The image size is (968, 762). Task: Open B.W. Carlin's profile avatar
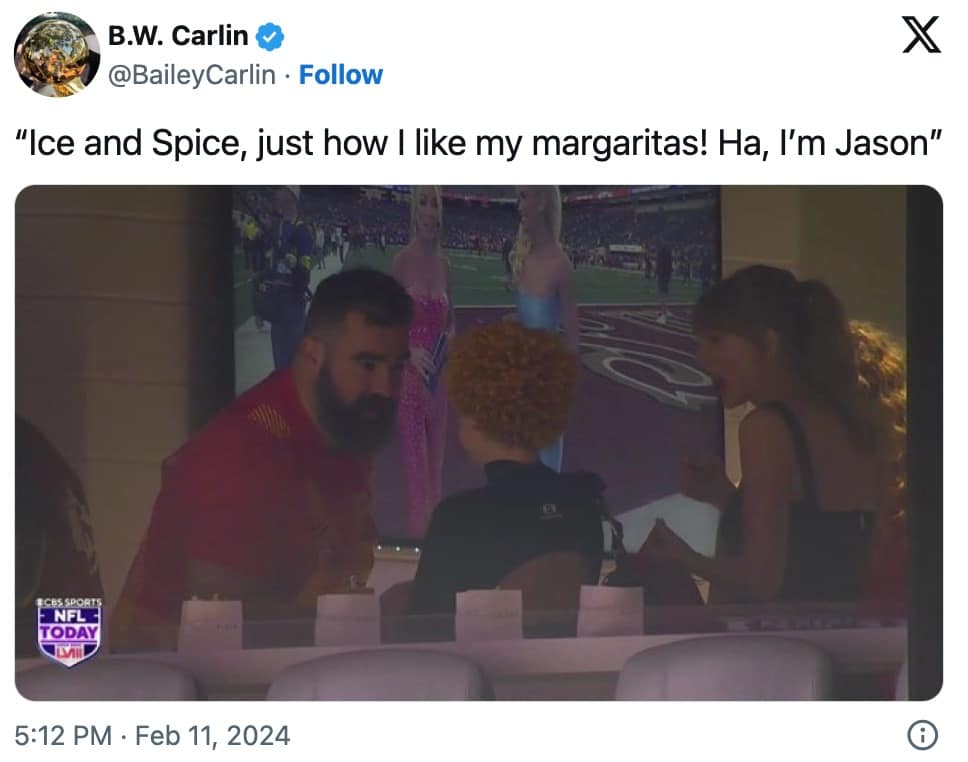coord(56,55)
